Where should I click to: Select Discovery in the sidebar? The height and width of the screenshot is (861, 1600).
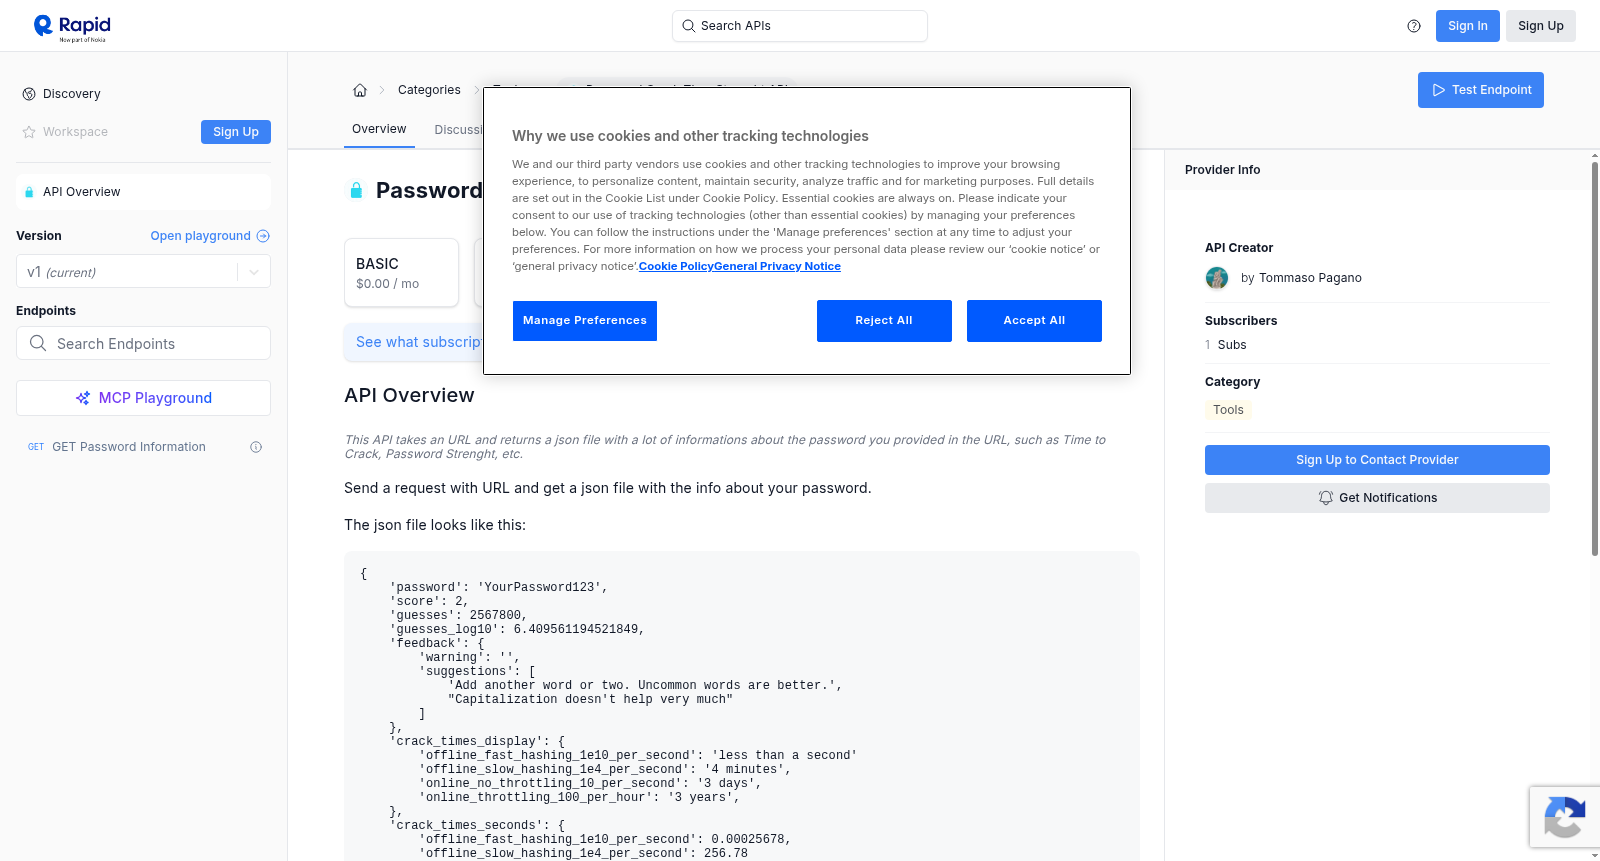click(72, 94)
